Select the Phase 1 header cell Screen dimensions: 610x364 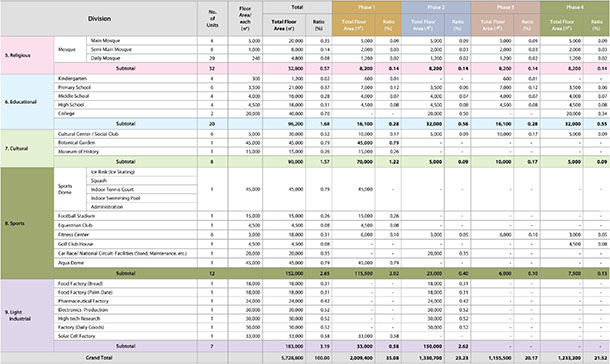pyautogui.click(x=366, y=7)
